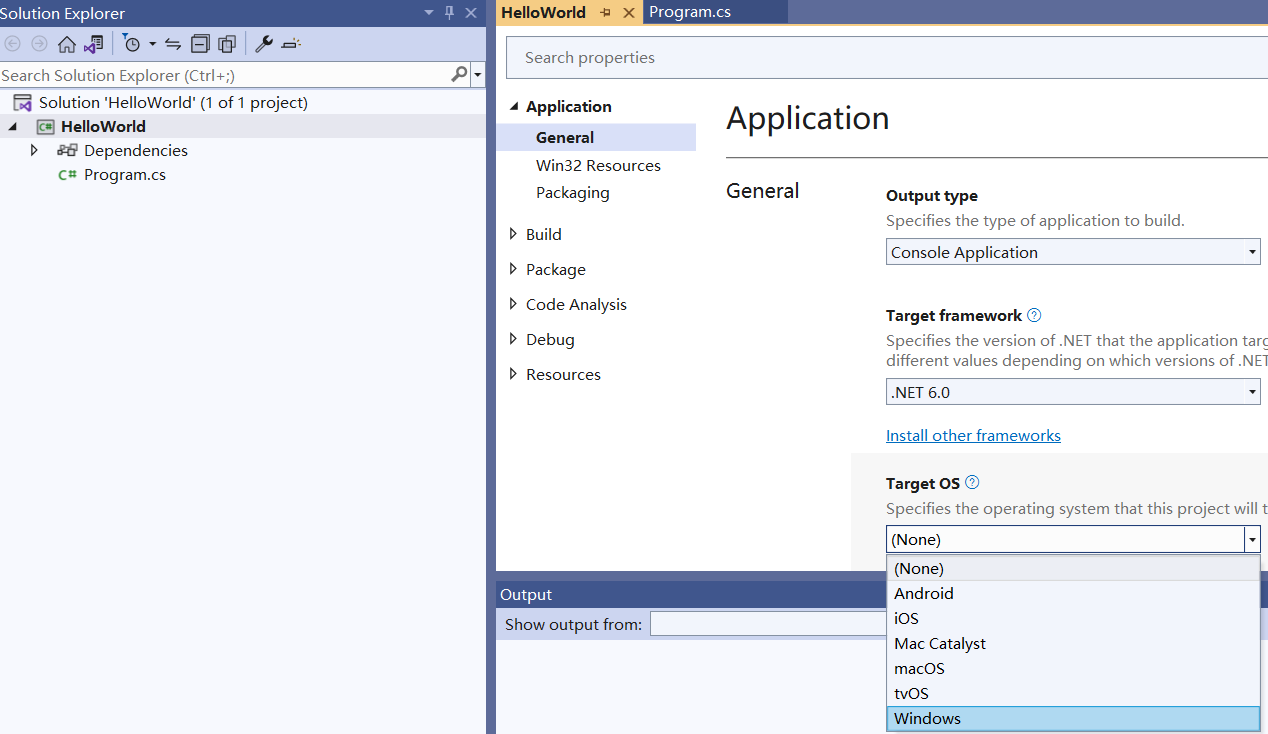Click the Forward arrow in Solution Explorer toolbar
The width and height of the screenshot is (1268, 734).
(x=39, y=44)
